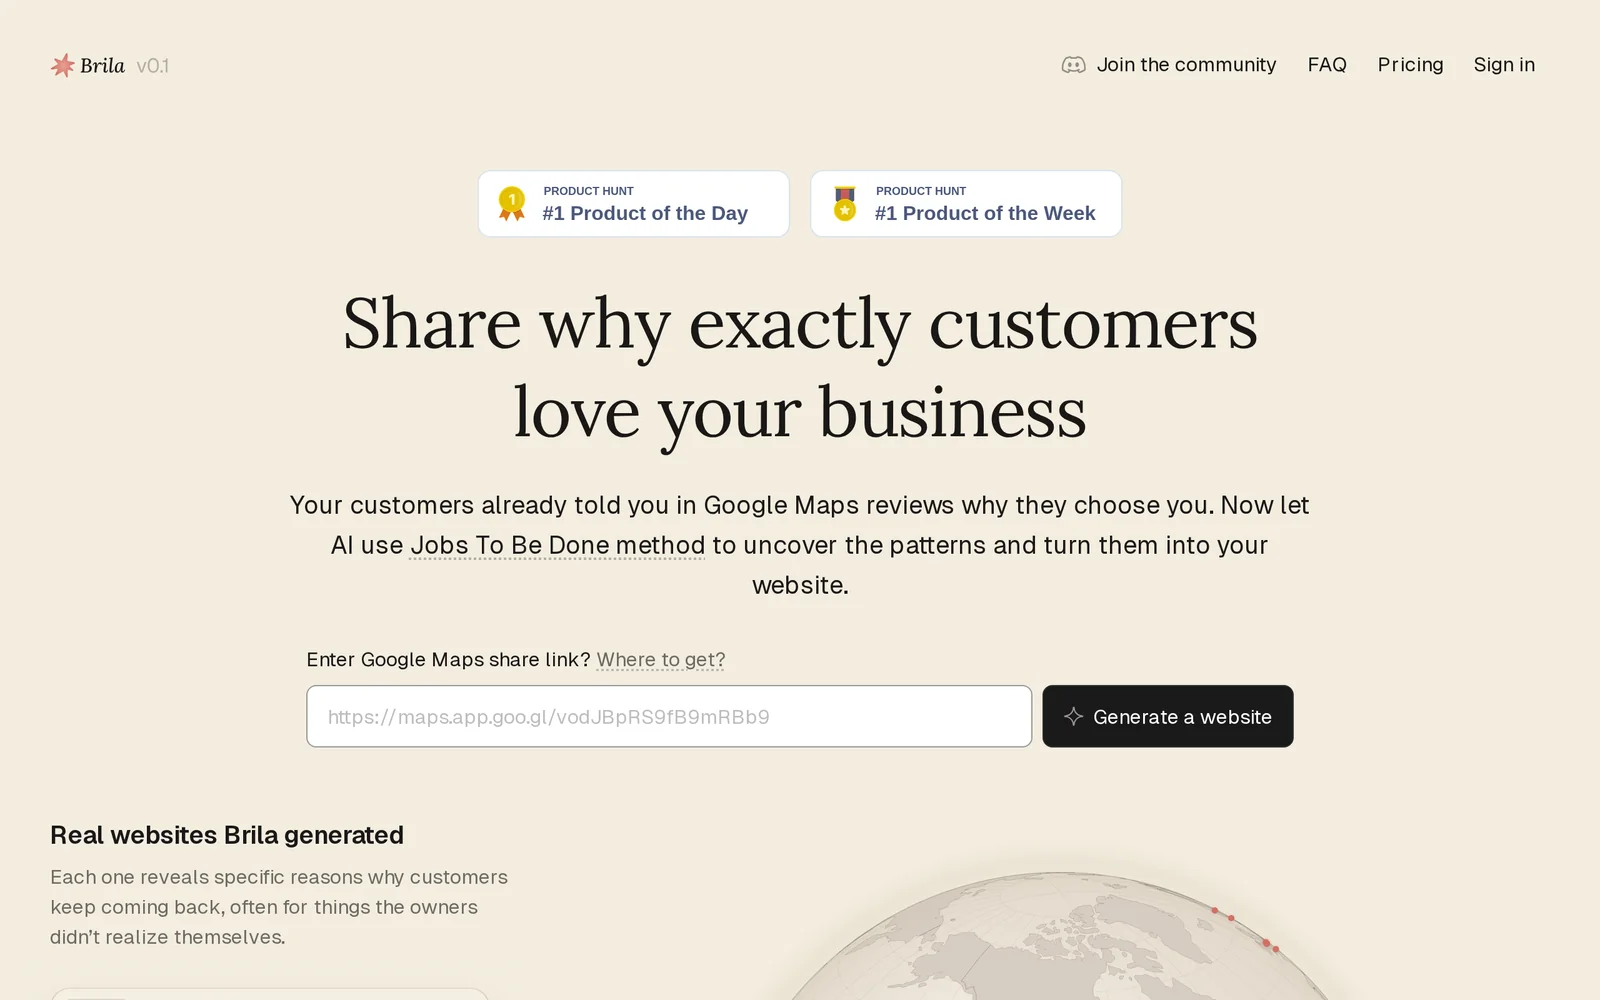The image size is (1600, 1000).
Task: Click the 'Real websites Brila generated' heading
Action: pos(227,835)
